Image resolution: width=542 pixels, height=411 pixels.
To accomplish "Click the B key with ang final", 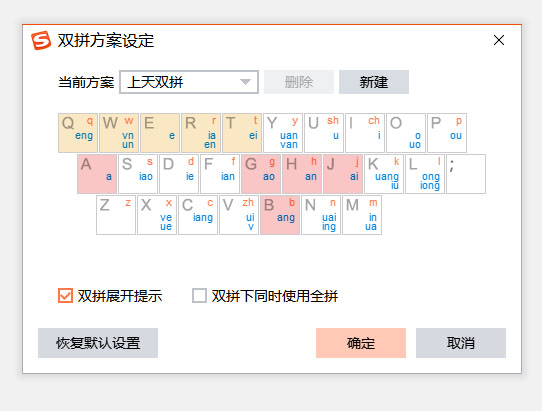I will tap(280, 215).
